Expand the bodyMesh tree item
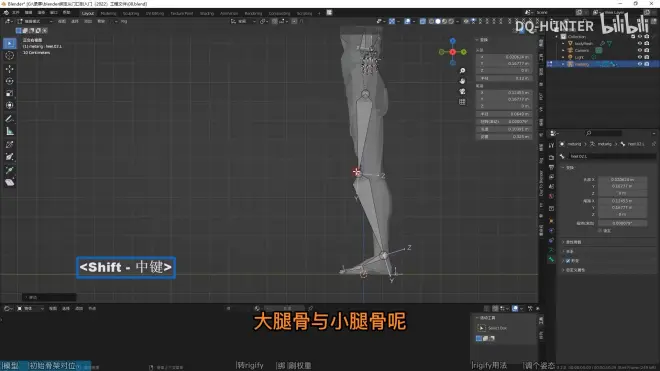This screenshot has height=371, width=660. click(563, 43)
